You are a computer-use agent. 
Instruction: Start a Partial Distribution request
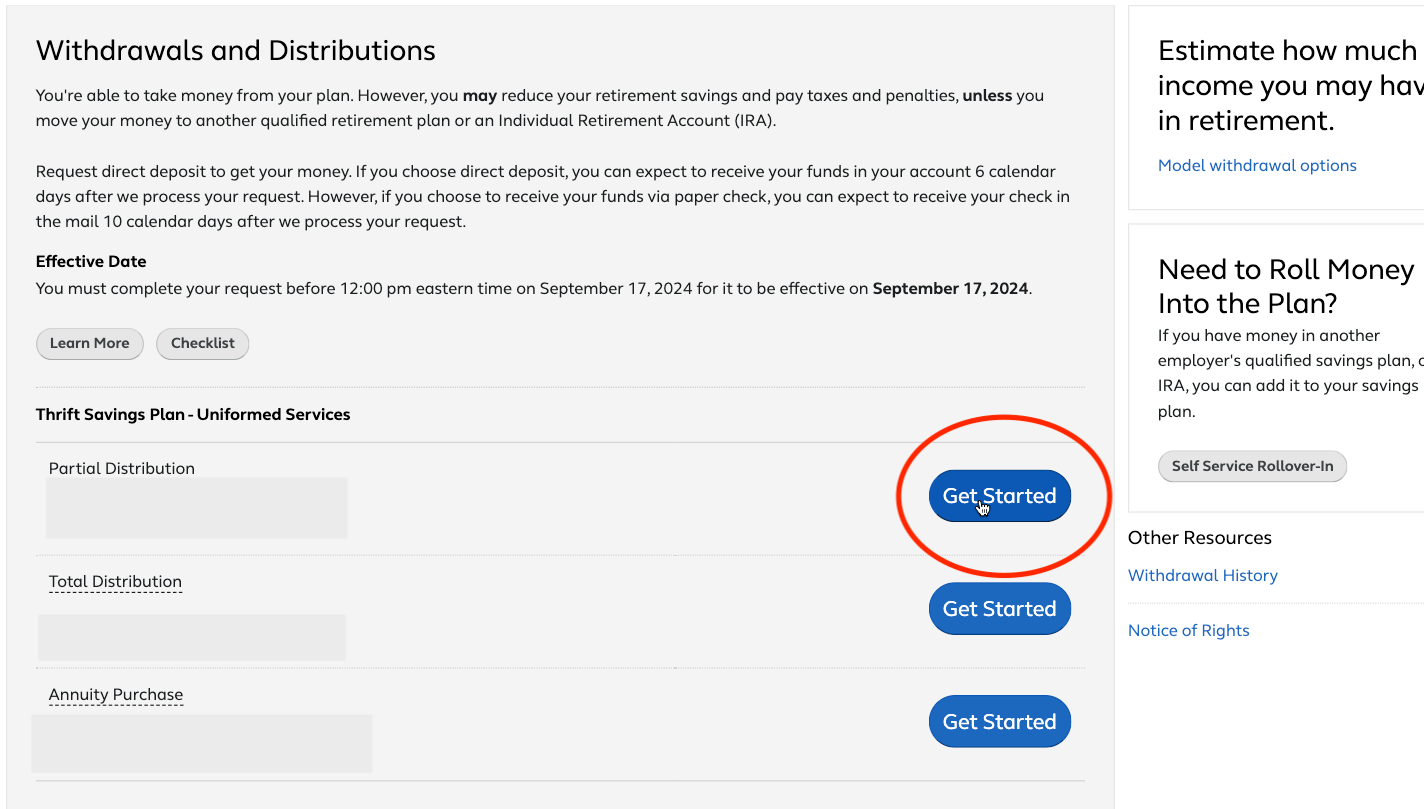(999, 496)
